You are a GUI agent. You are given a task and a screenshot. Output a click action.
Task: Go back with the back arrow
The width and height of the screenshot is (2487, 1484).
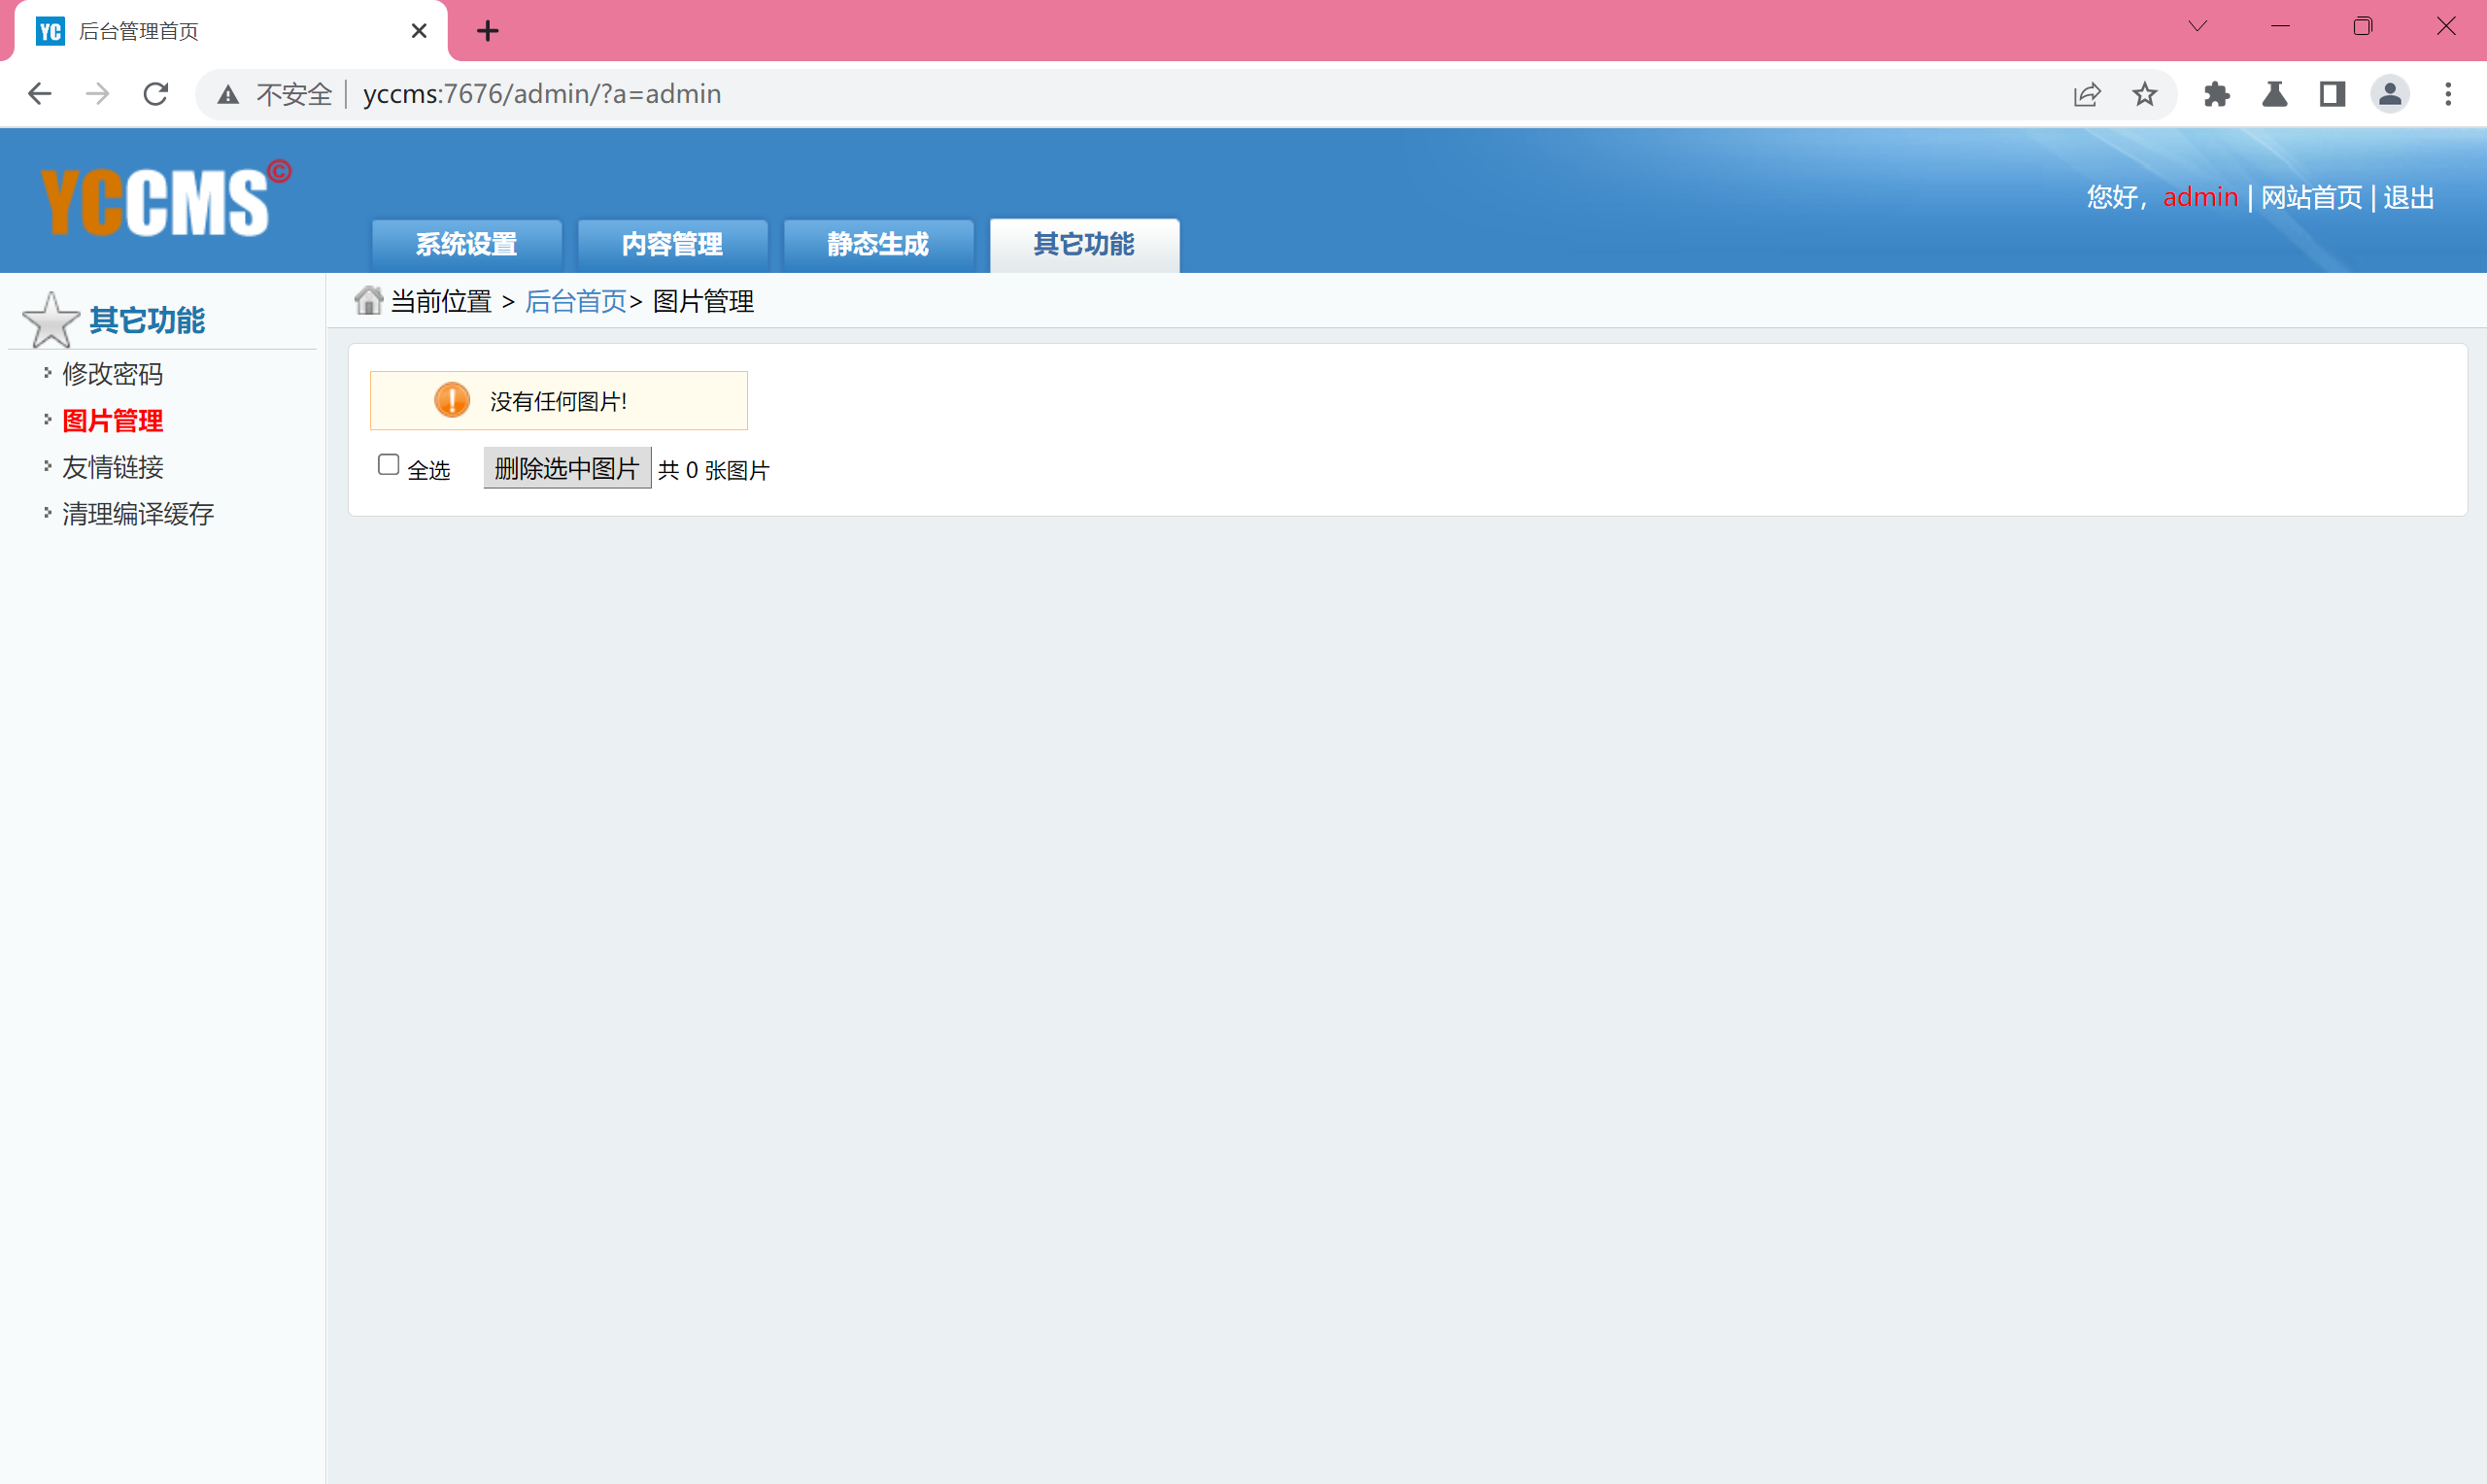click(x=40, y=94)
